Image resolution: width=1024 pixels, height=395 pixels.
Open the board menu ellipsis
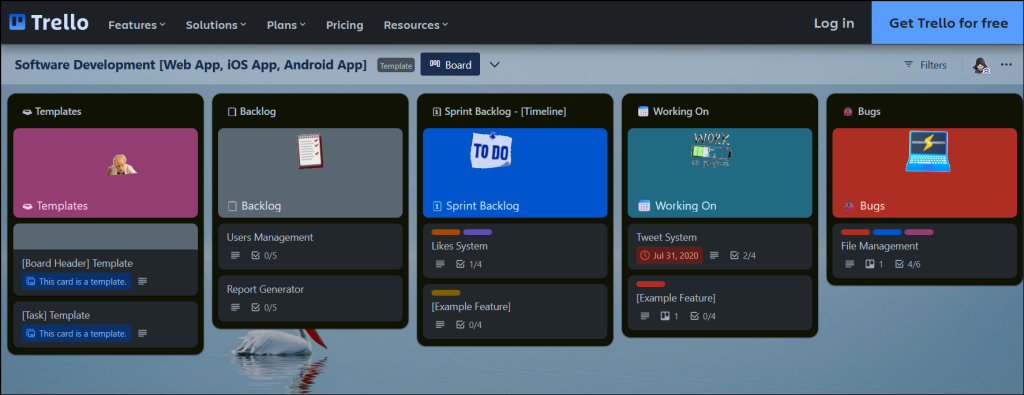(x=1006, y=65)
